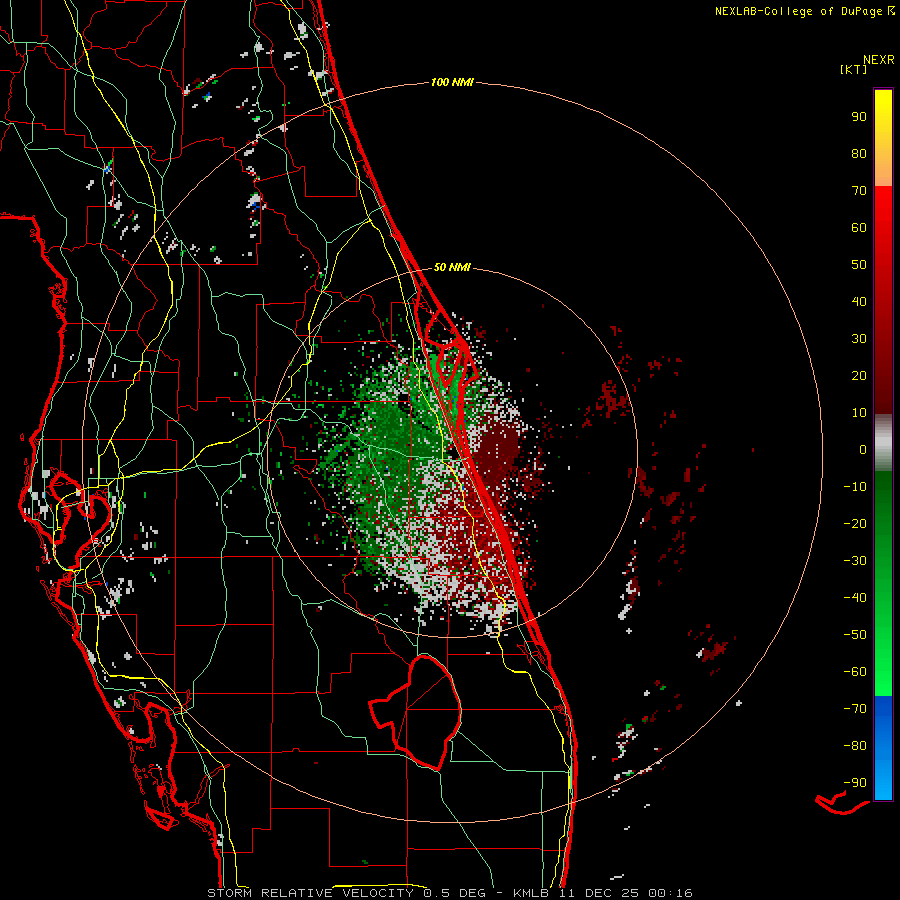The image size is (900, 900).
Task: Click the 20 scale value
Action: pyautogui.click(x=859, y=376)
